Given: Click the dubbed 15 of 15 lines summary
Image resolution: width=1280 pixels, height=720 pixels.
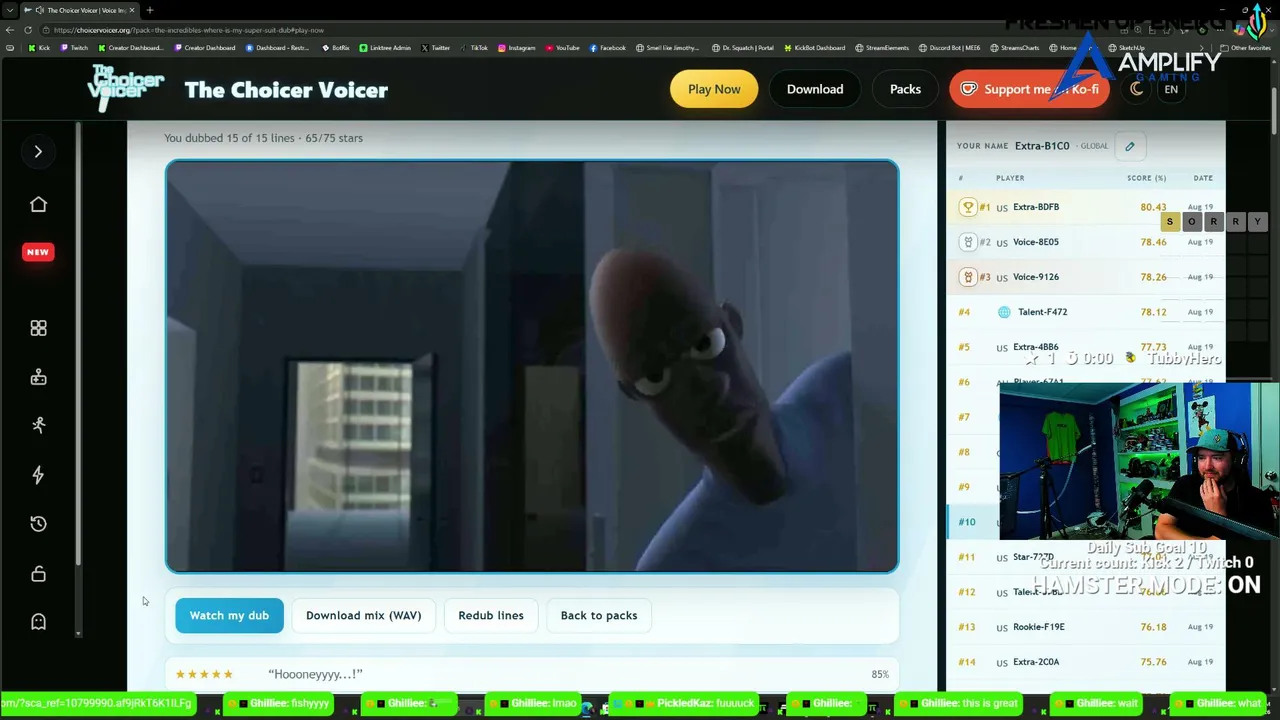Looking at the screenshot, I should click(263, 138).
